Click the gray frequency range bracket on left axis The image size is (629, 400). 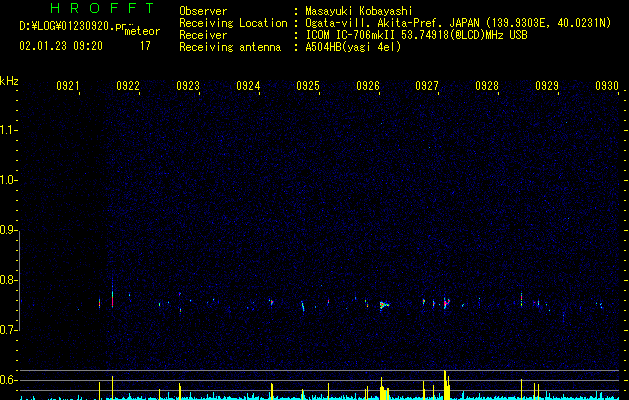pos(19,280)
